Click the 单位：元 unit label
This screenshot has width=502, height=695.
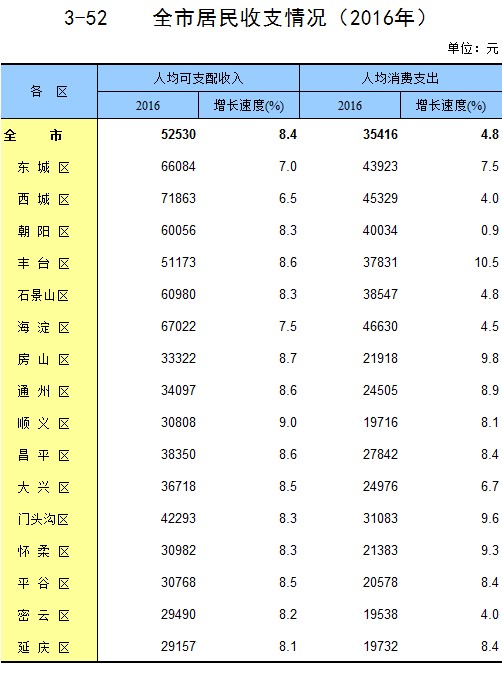(473, 48)
